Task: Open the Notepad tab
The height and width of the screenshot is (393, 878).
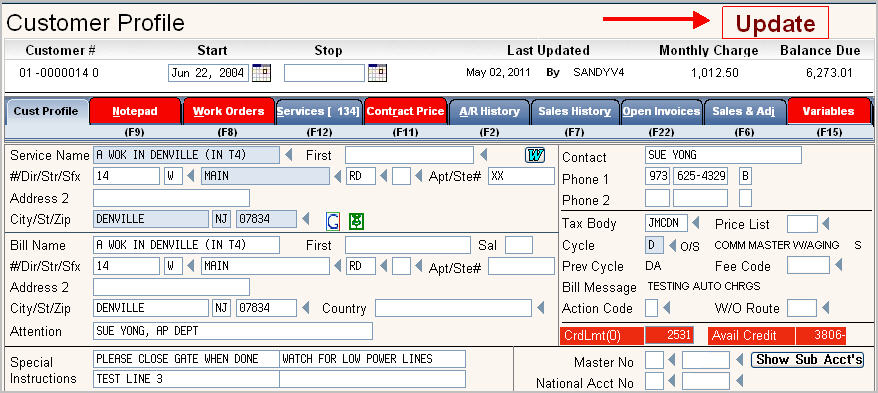Action: [x=135, y=111]
